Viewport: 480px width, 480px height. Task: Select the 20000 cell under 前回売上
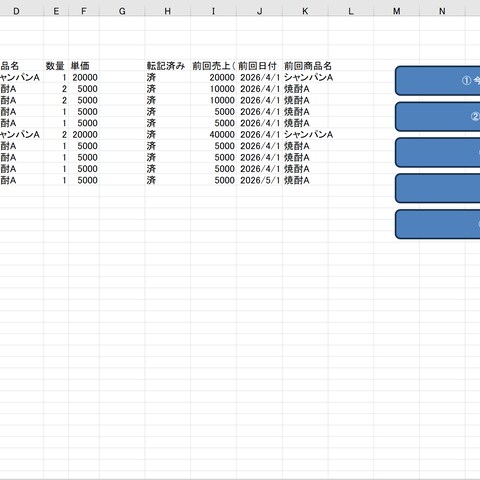(213, 77)
